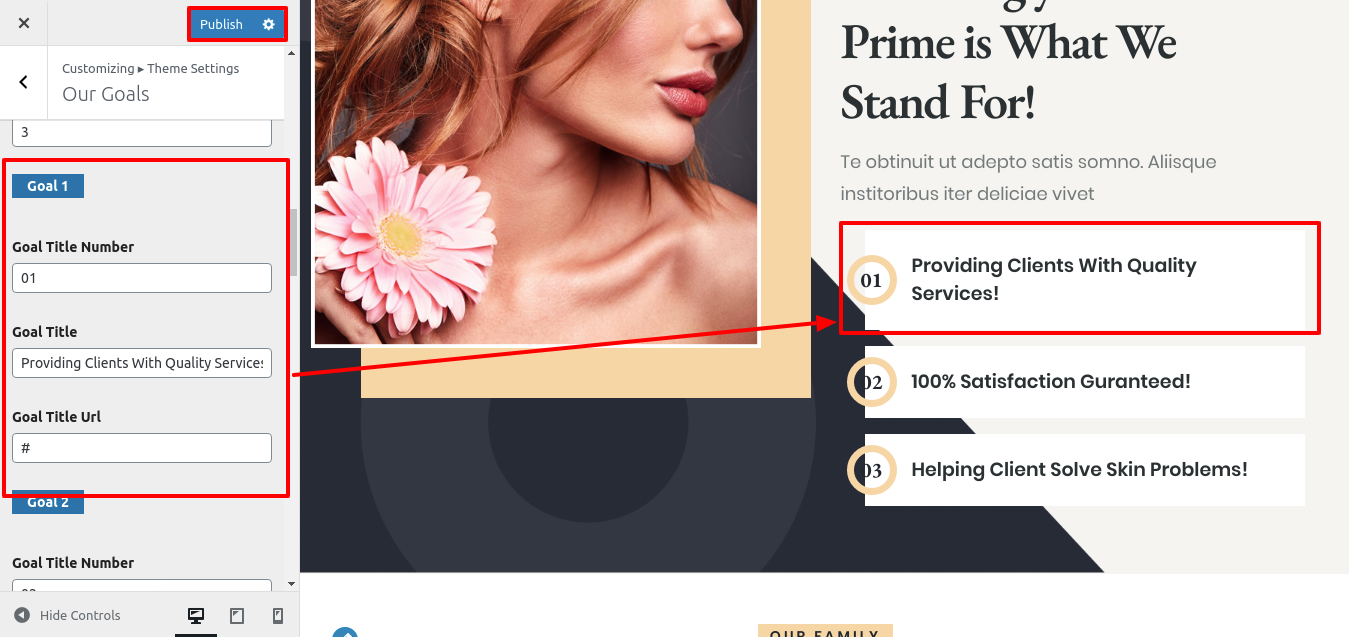Open the 100% Satisfaction Guranteed link

pos(1051,382)
